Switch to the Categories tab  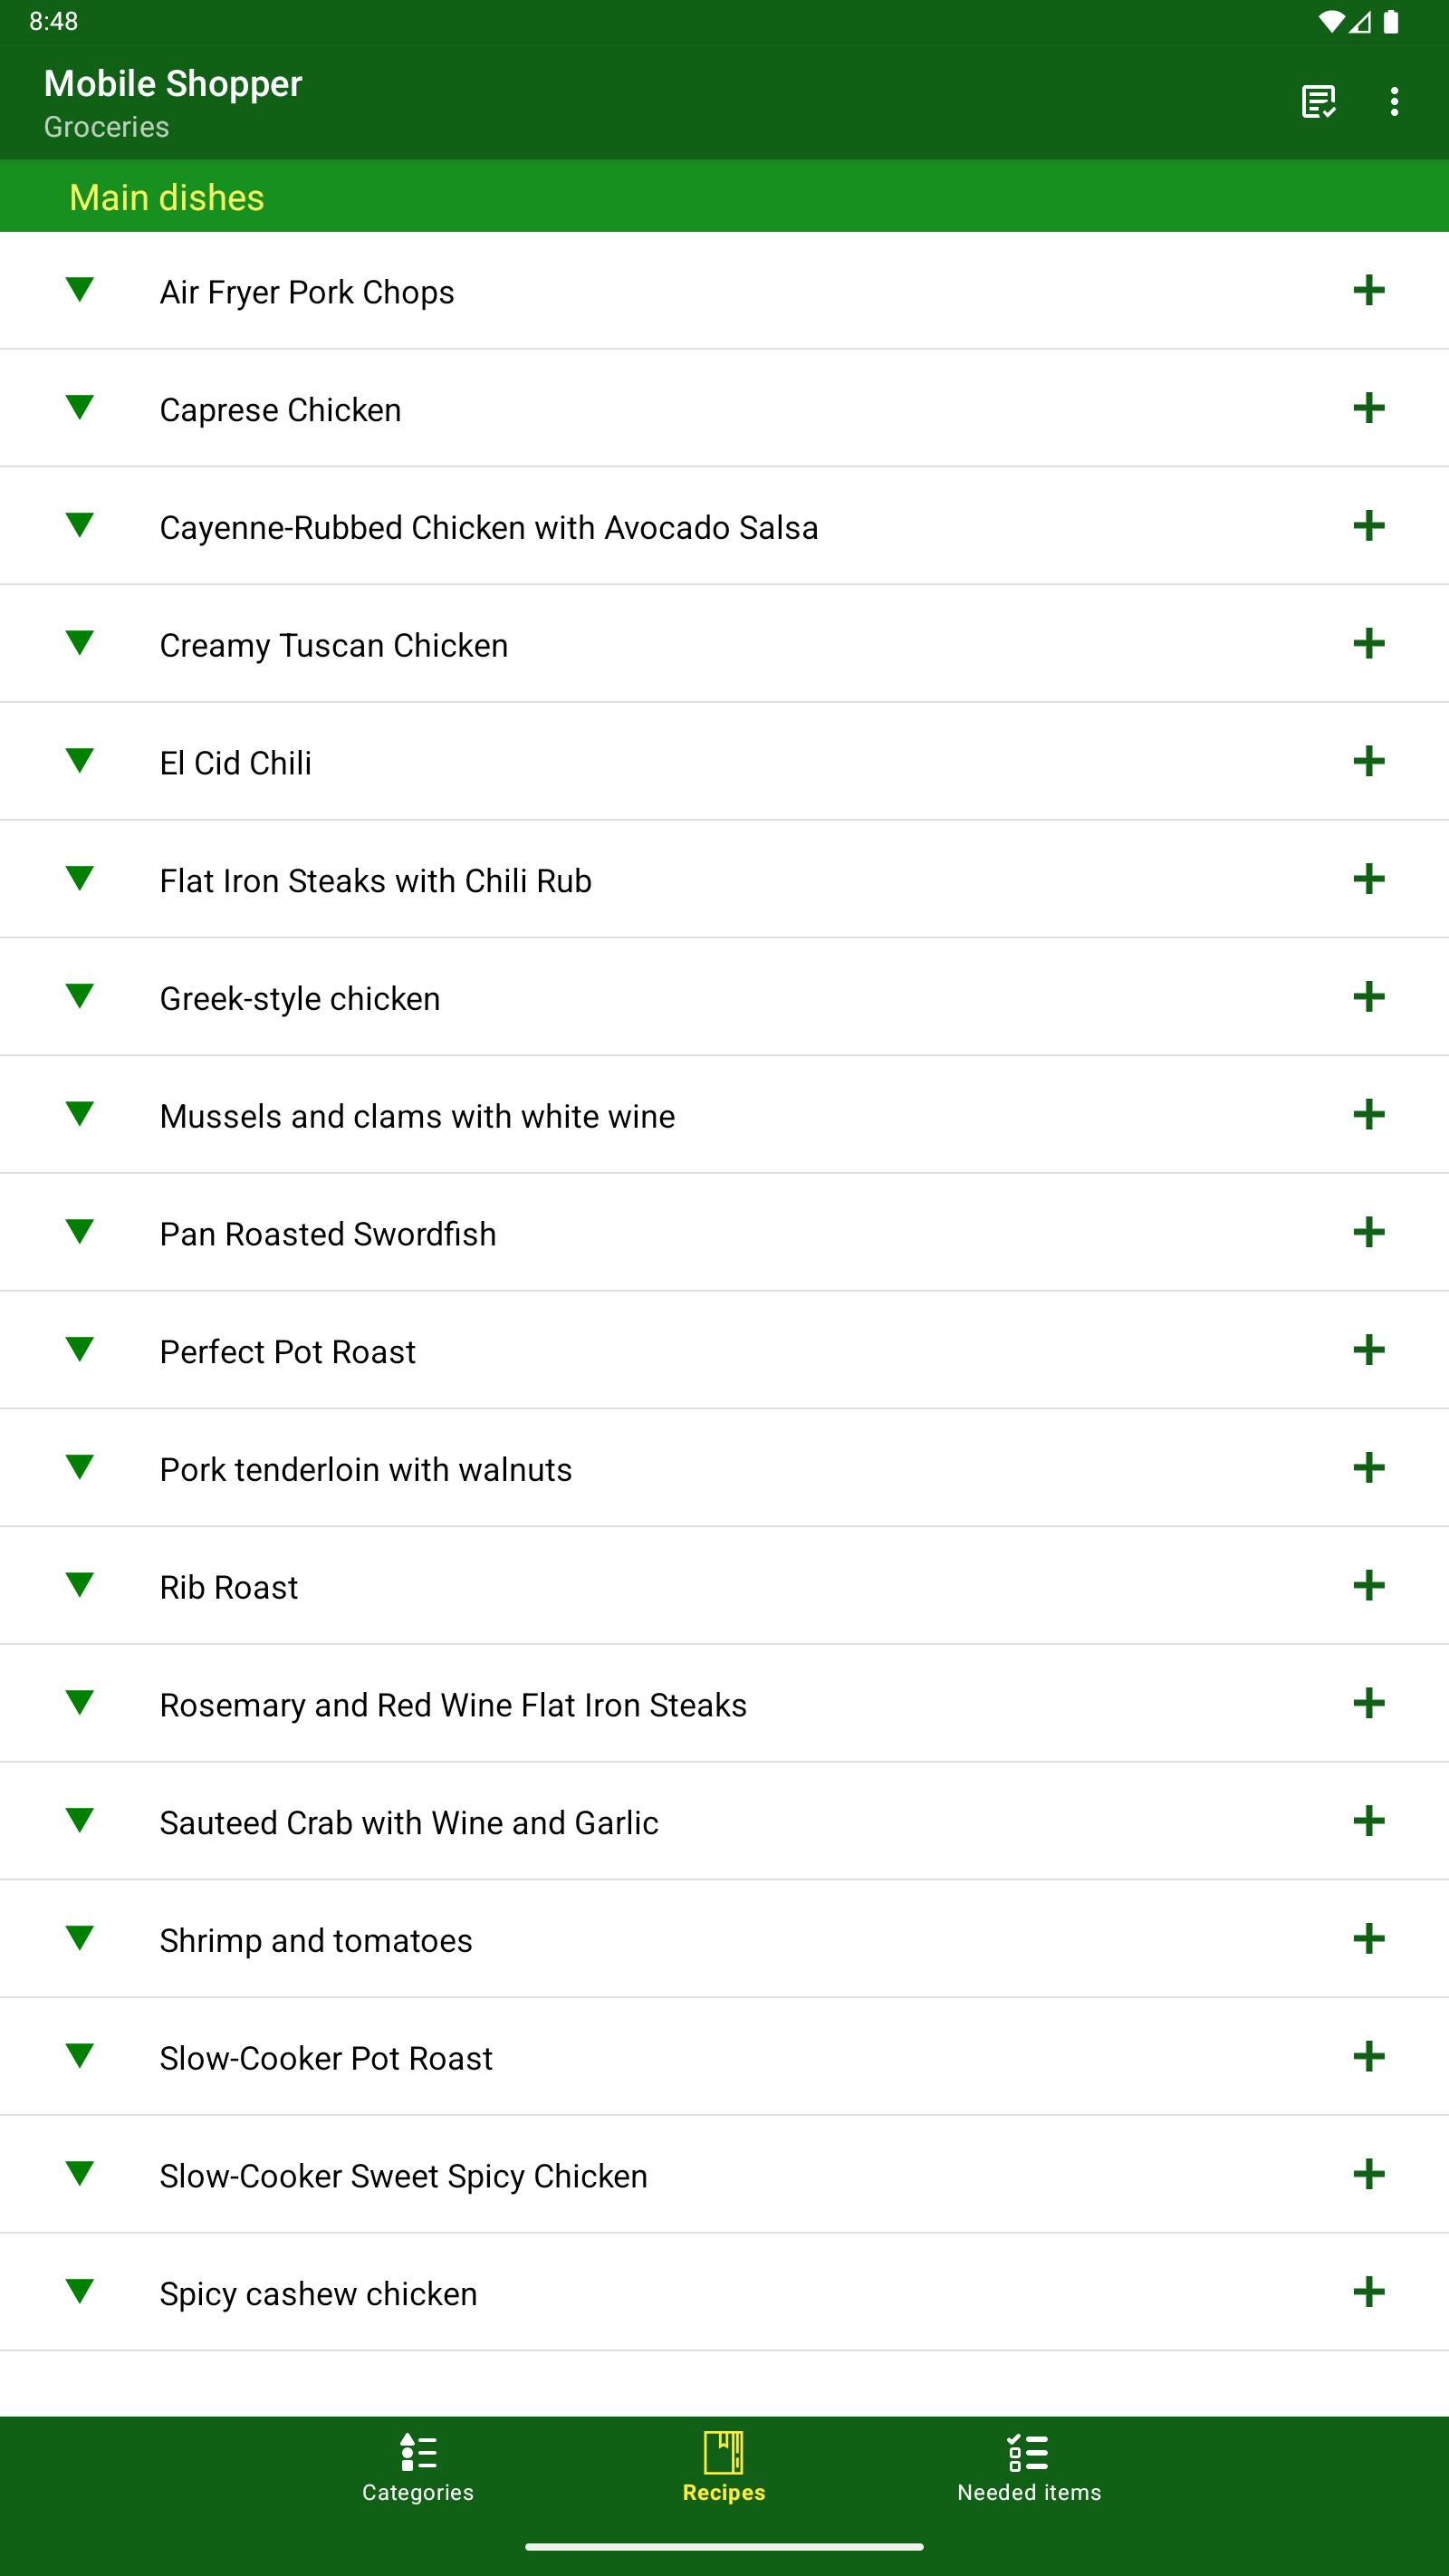pos(418,2467)
